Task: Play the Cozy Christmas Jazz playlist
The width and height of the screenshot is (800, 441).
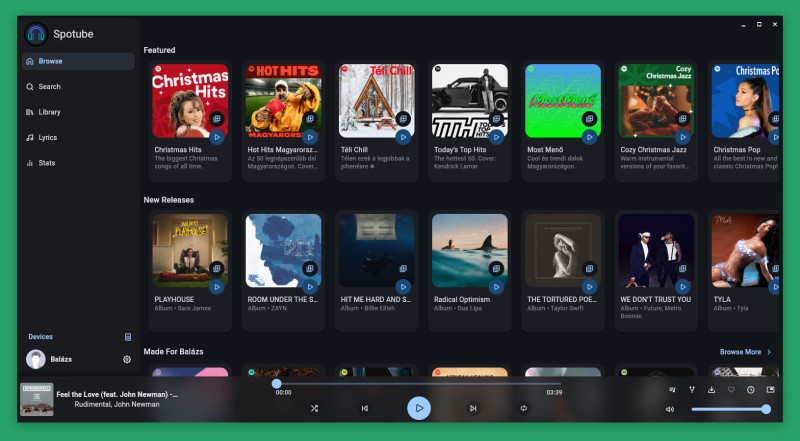Action: tap(683, 137)
